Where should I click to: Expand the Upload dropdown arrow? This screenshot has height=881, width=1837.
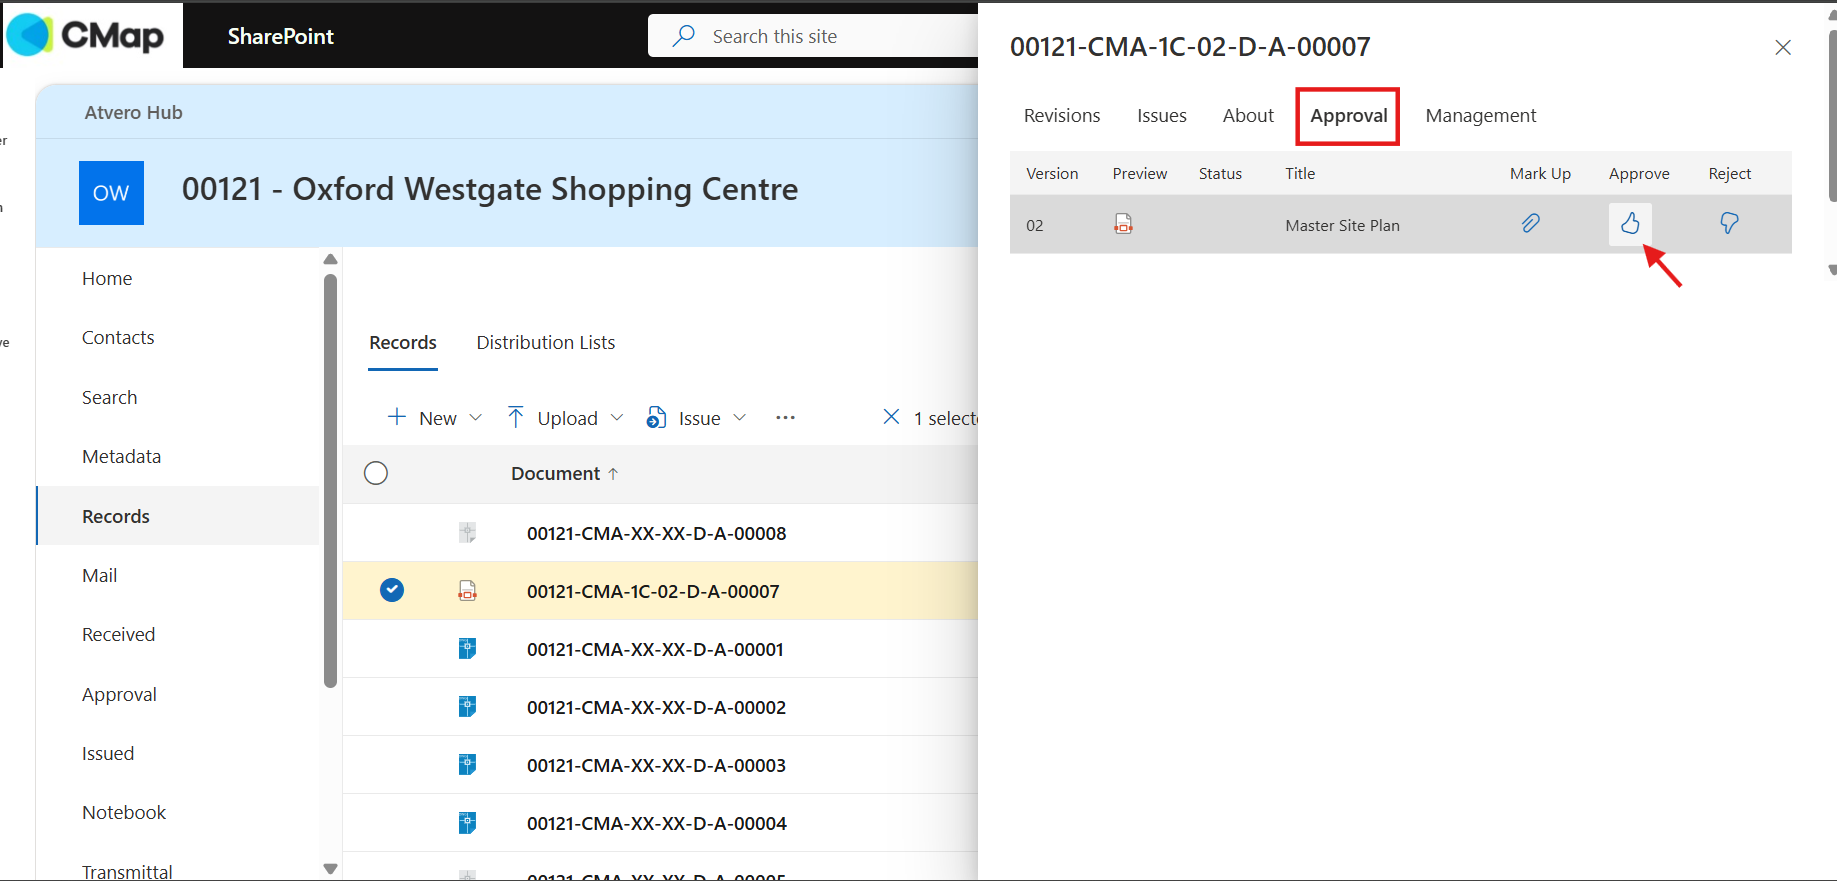[617, 418]
